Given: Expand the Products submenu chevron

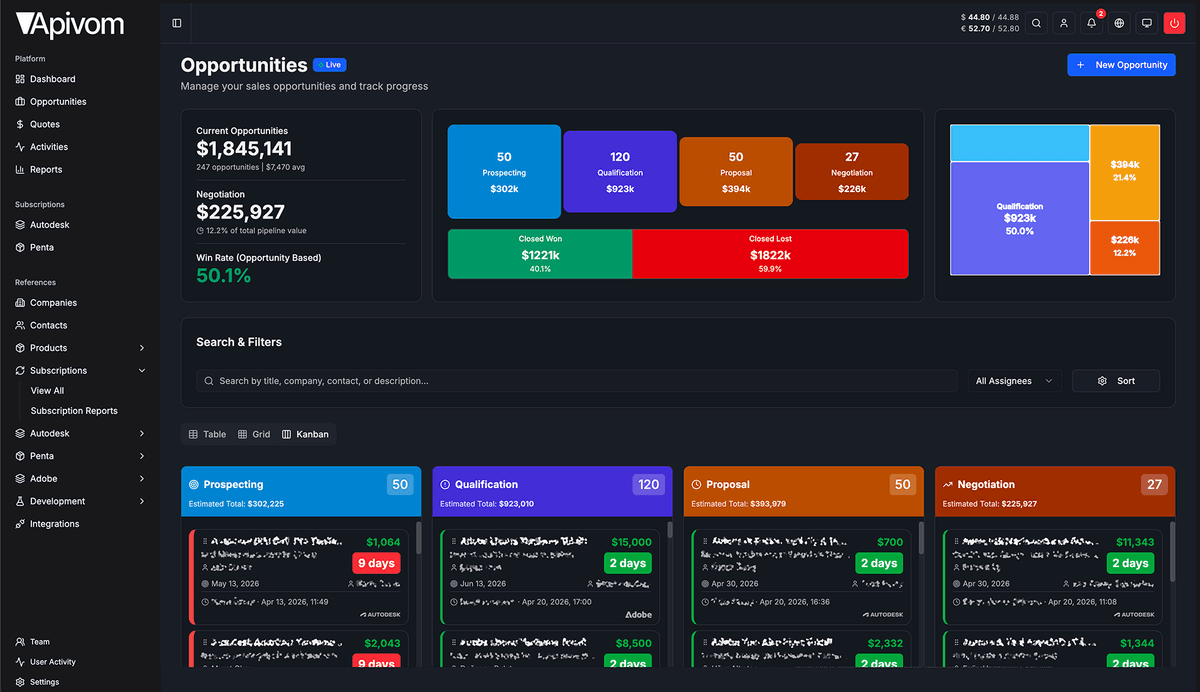Looking at the screenshot, I should [142, 348].
